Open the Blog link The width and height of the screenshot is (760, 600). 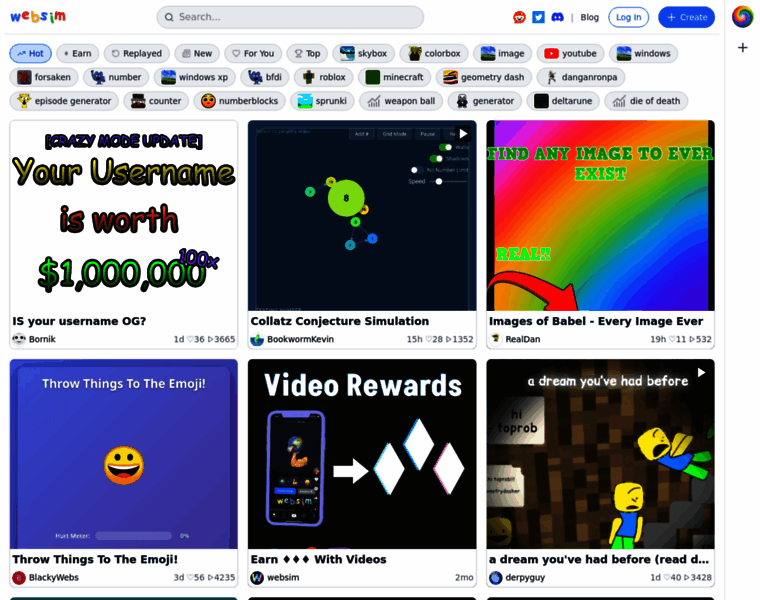pyautogui.click(x=590, y=17)
